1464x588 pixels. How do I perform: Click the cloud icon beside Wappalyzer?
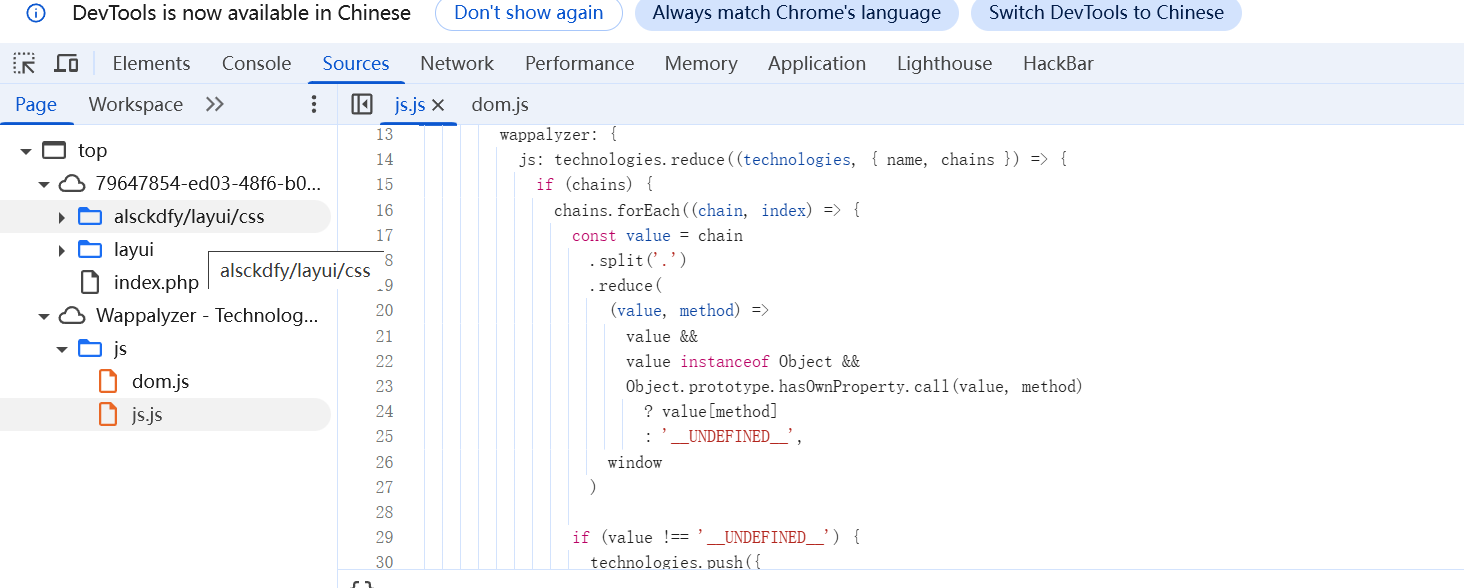coord(72,316)
